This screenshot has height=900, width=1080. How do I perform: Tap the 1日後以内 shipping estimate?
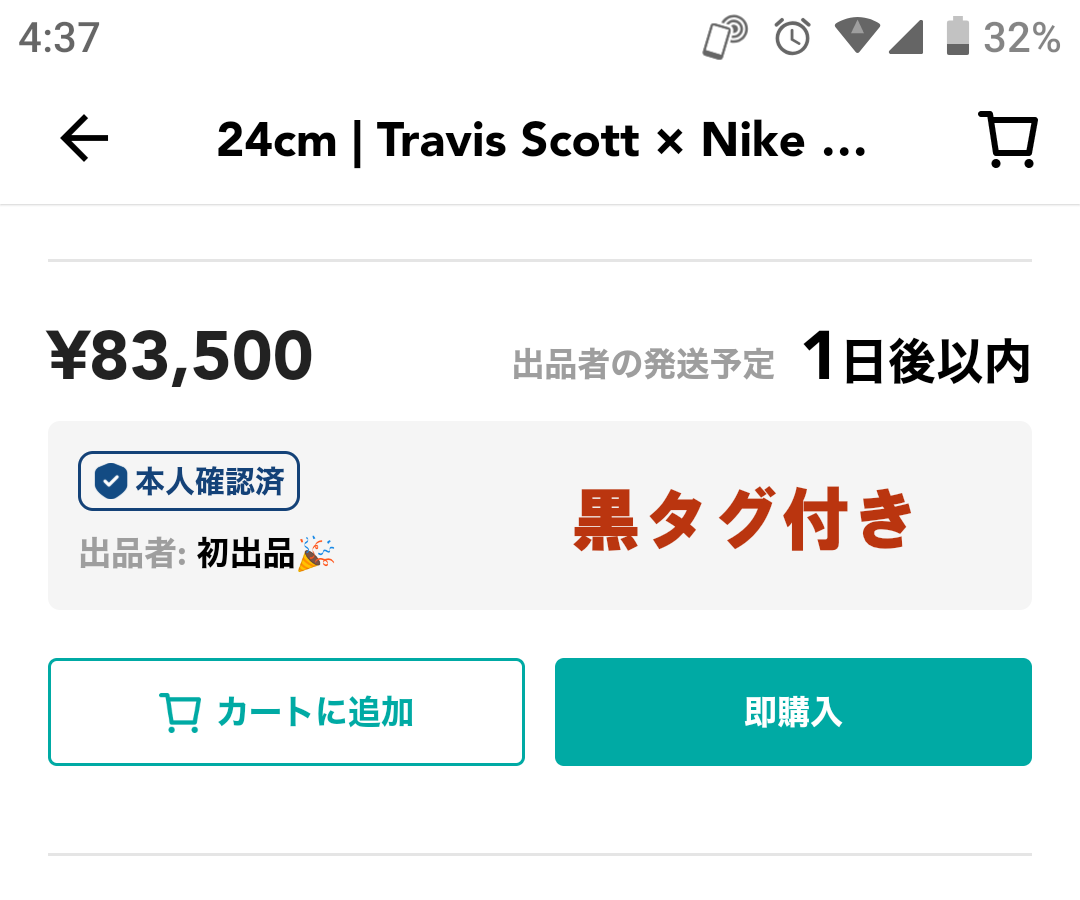[915, 360]
